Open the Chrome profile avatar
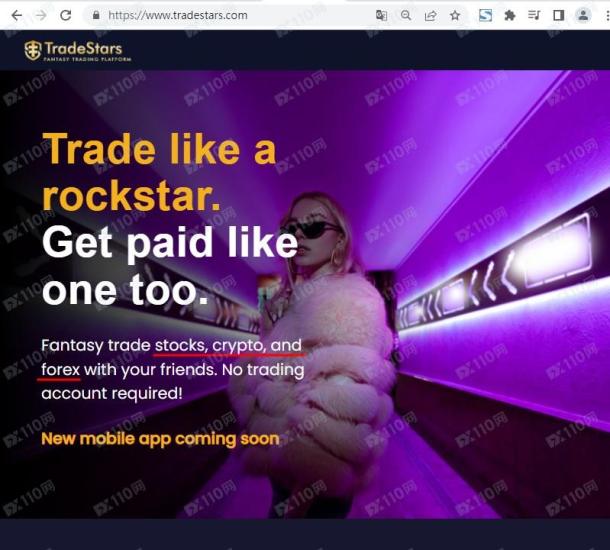The image size is (610, 550). [583, 16]
